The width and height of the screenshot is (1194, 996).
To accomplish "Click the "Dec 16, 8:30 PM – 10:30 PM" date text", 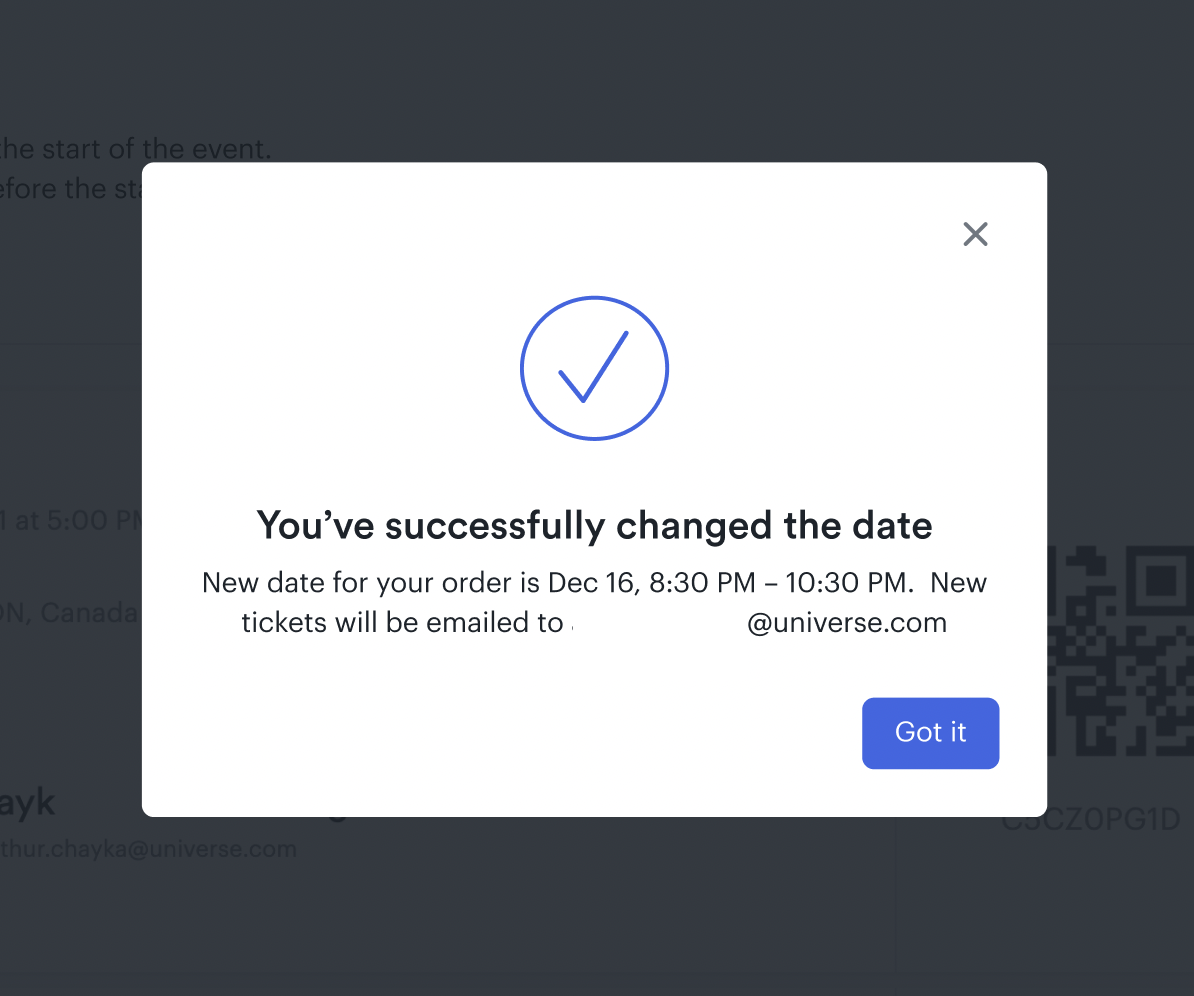I will click(x=730, y=583).
